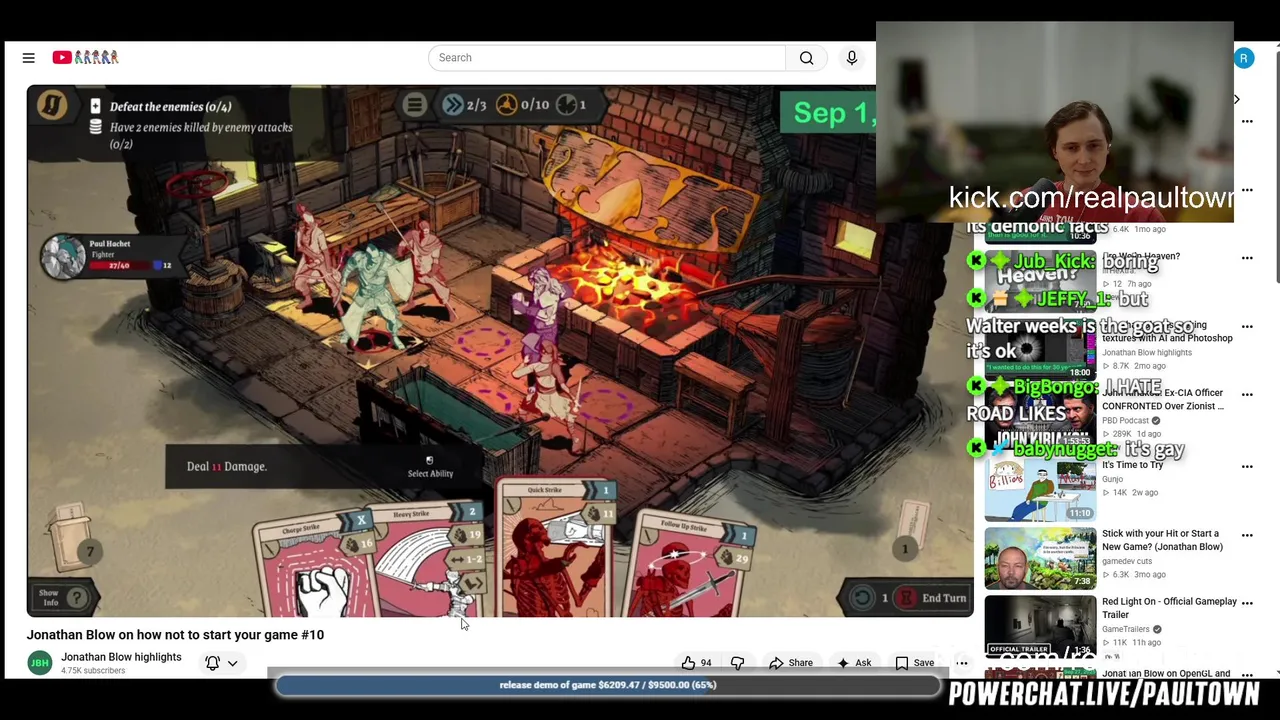Save the video to a playlist
The image size is (1280, 720).
pos(915,663)
